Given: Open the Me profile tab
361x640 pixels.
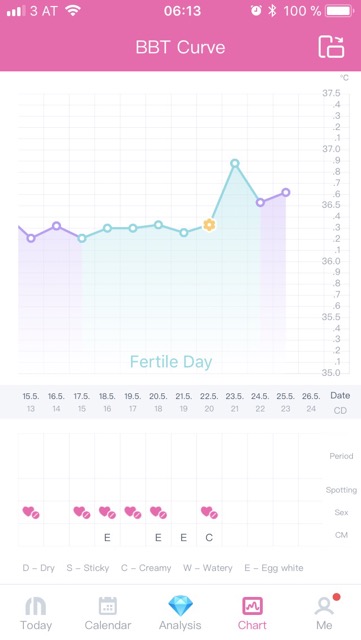Looking at the screenshot, I should coord(324,613).
